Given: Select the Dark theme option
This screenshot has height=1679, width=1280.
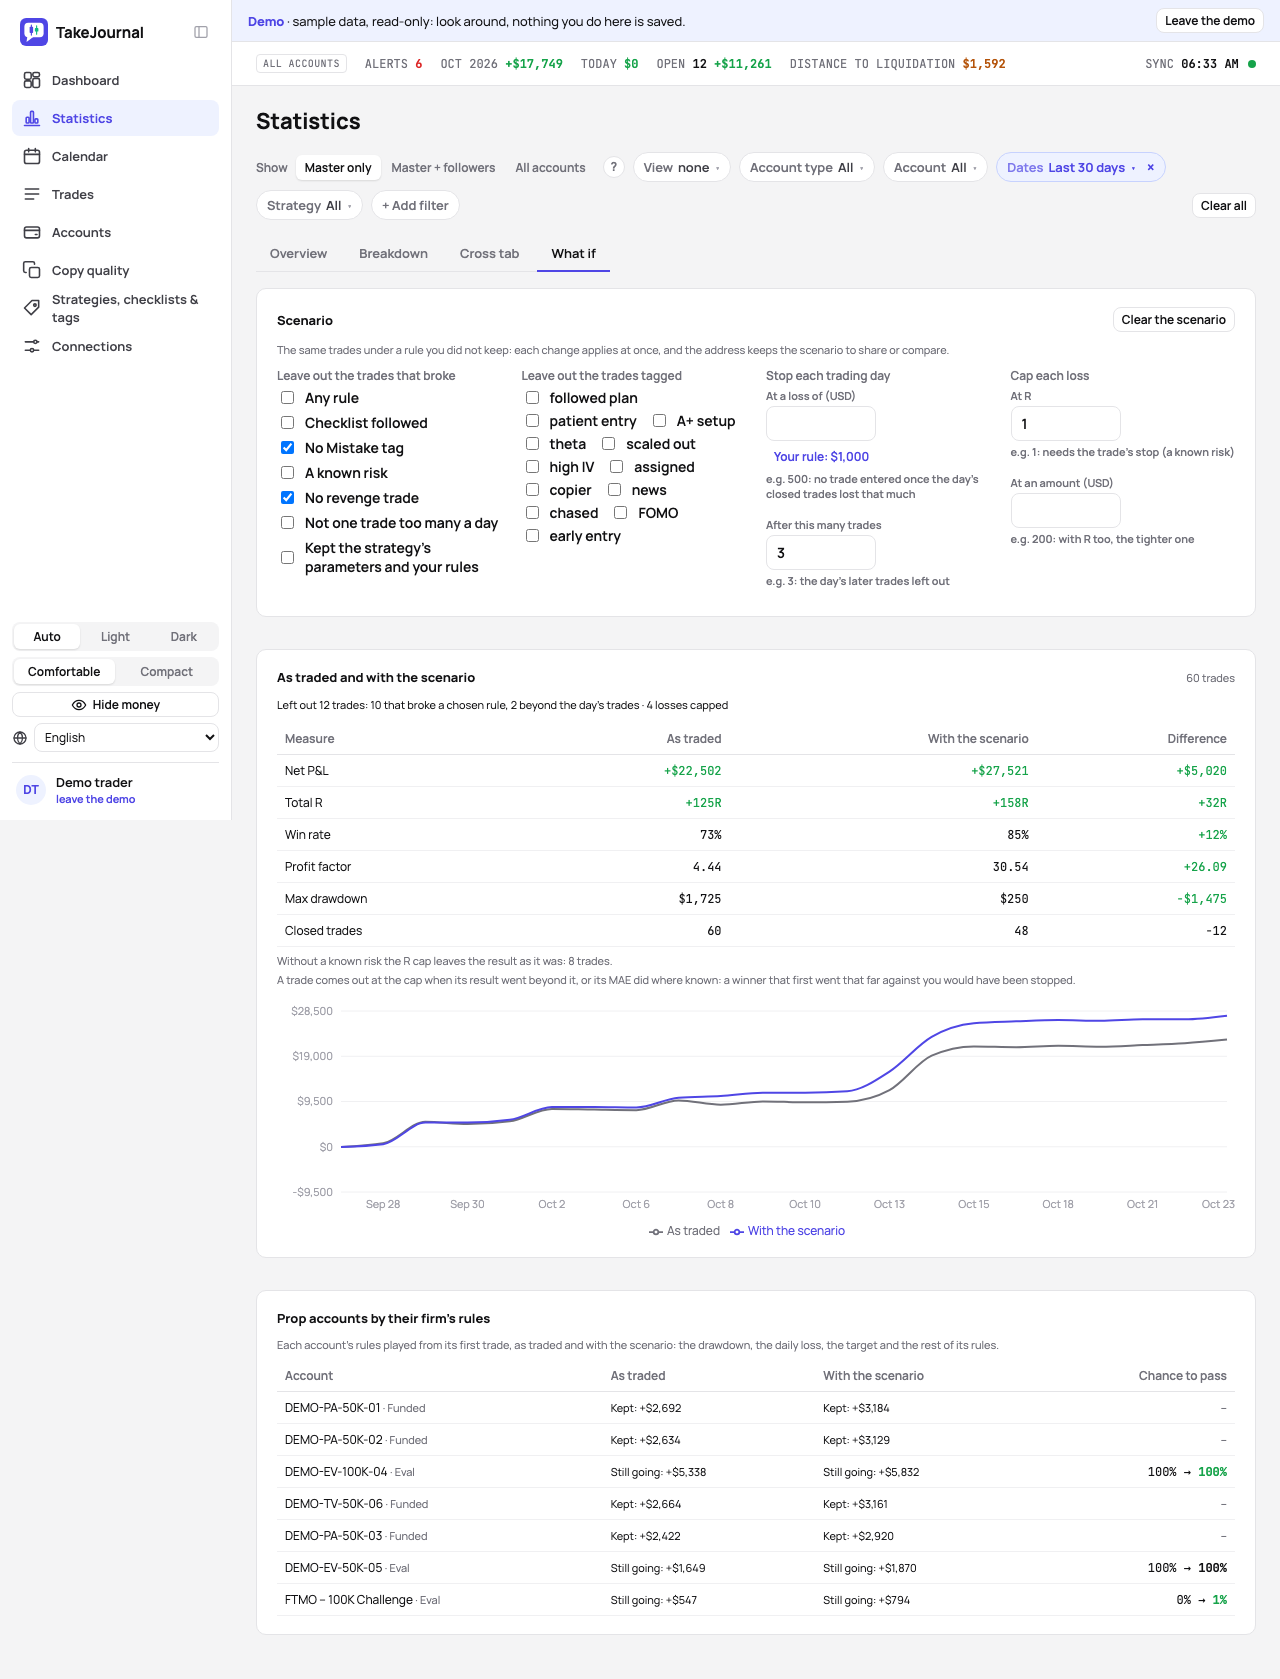Looking at the screenshot, I should (184, 637).
